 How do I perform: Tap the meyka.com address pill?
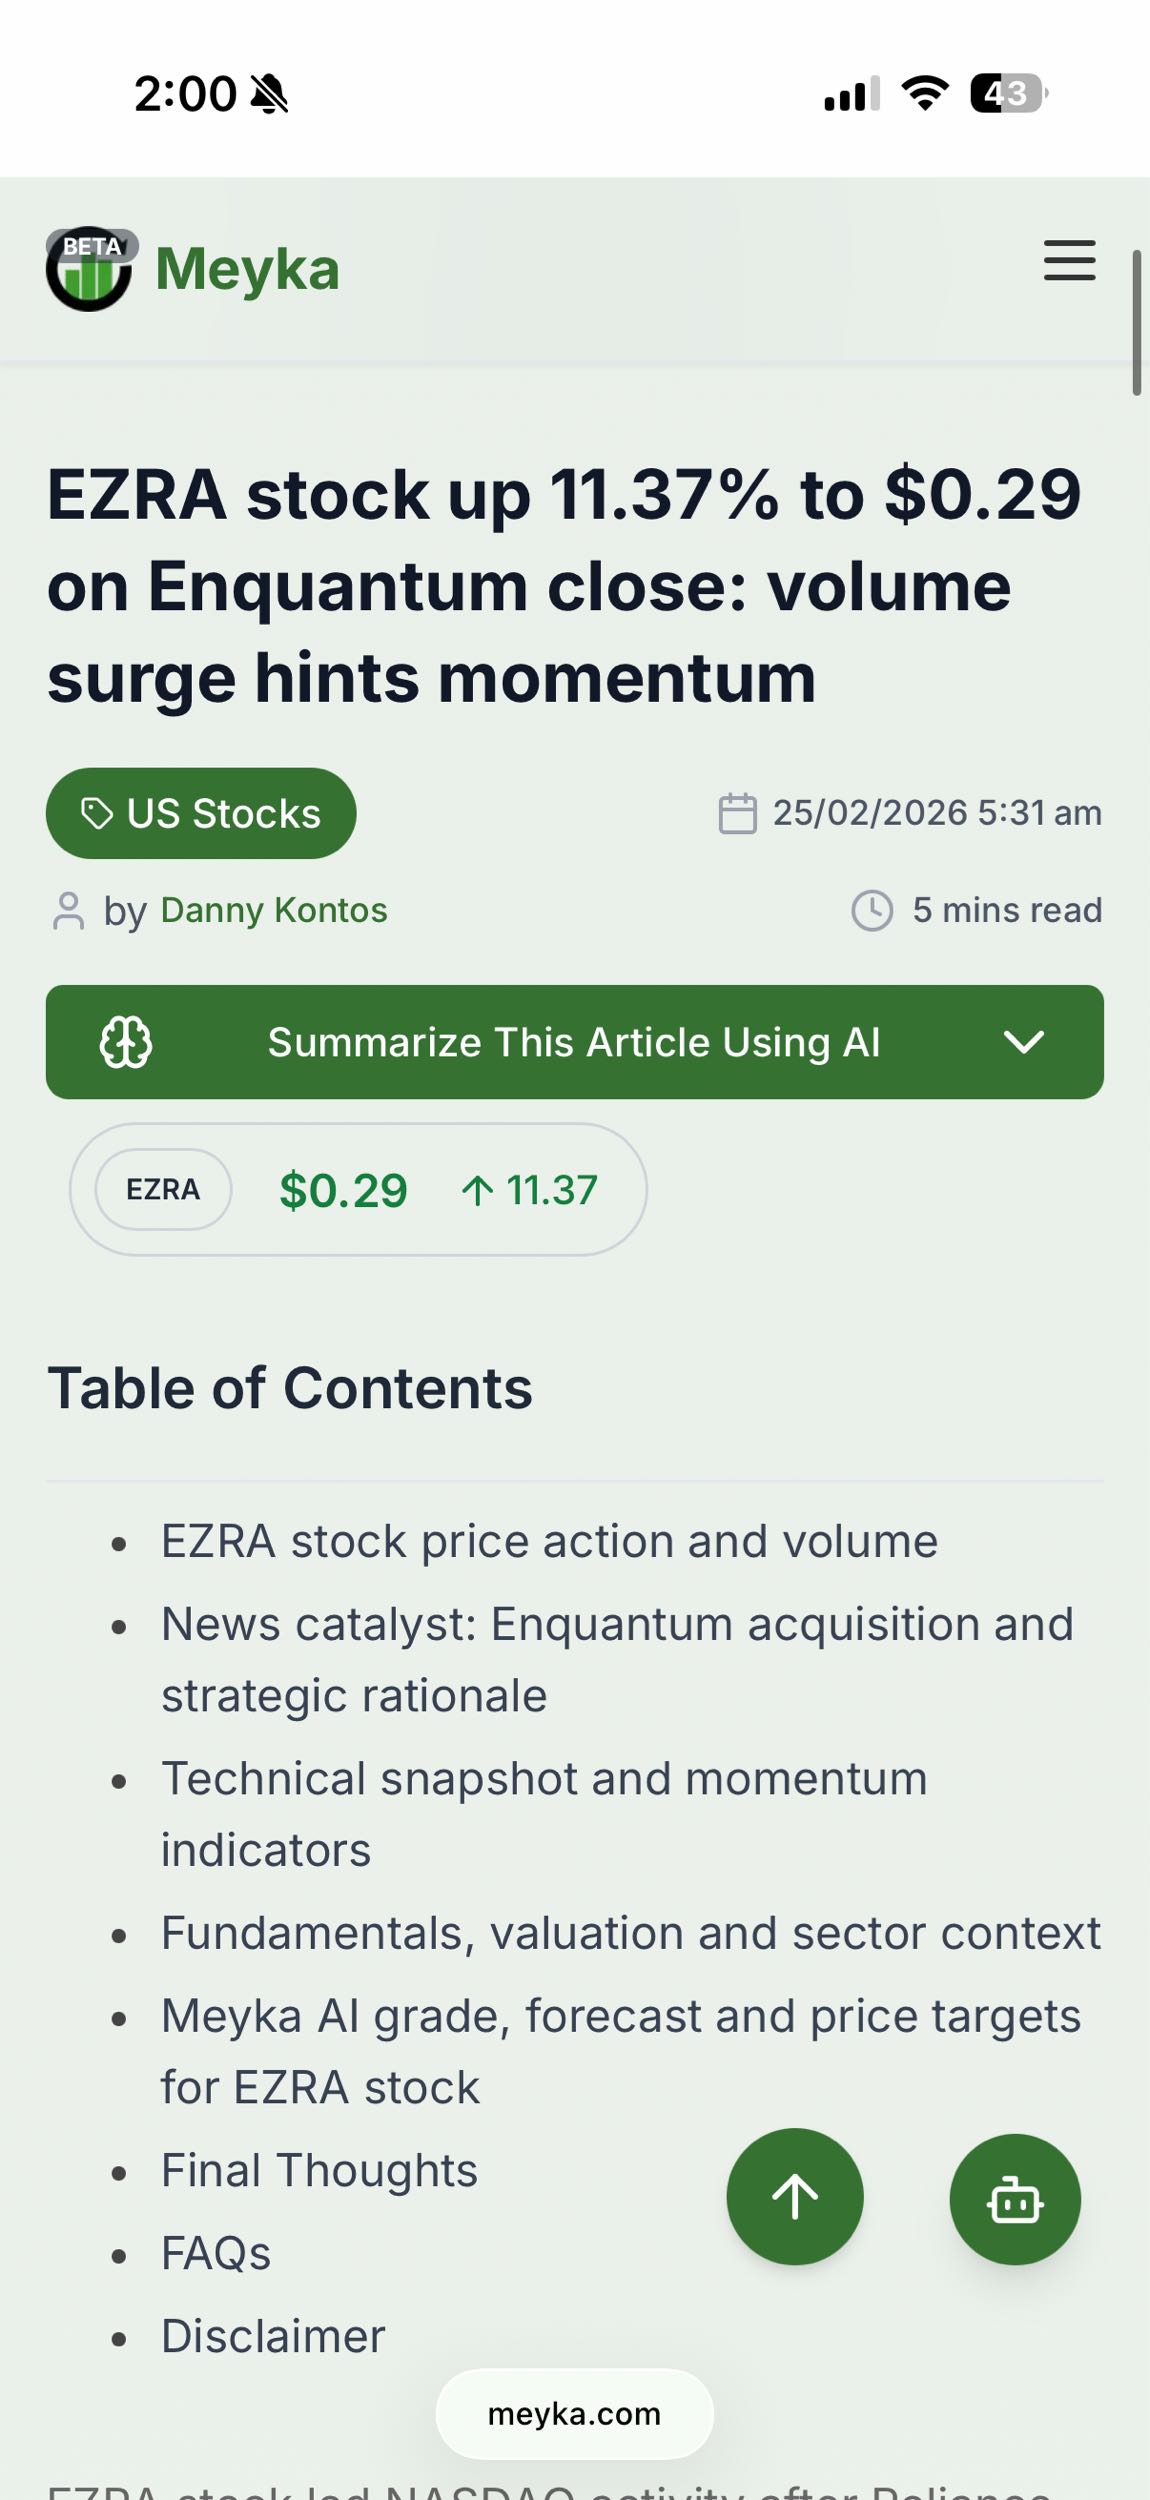(x=574, y=2414)
